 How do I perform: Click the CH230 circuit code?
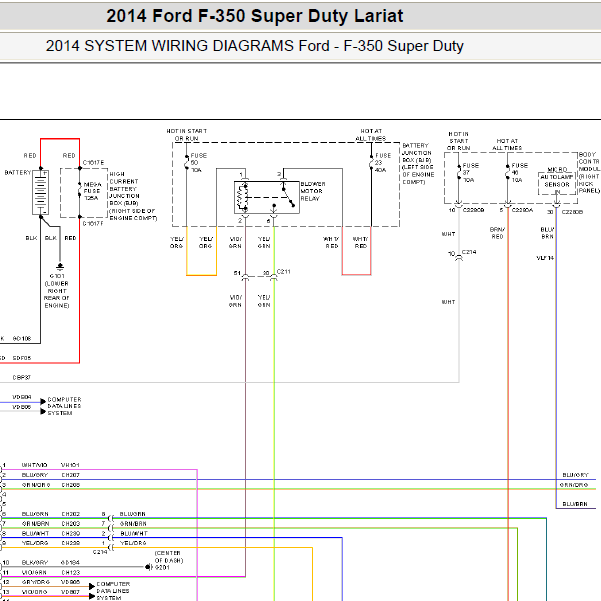[71, 534]
